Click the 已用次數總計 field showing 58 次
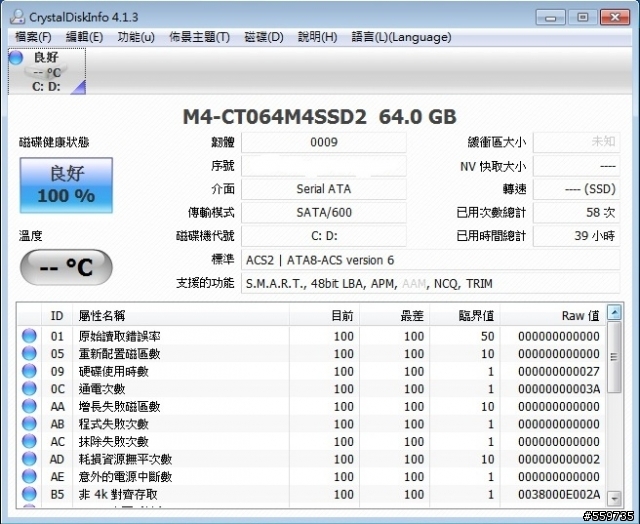The width and height of the screenshot is (640, 524). tap(576, 213)
